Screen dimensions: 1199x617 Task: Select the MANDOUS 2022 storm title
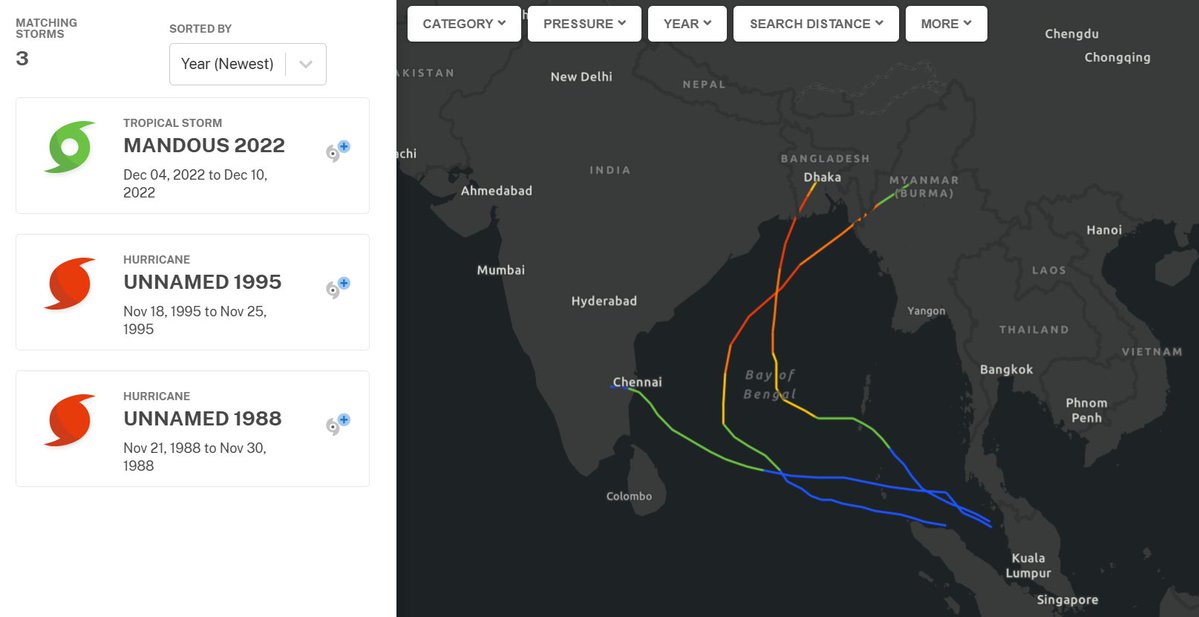pyautogui.click(x=204, y=145)
